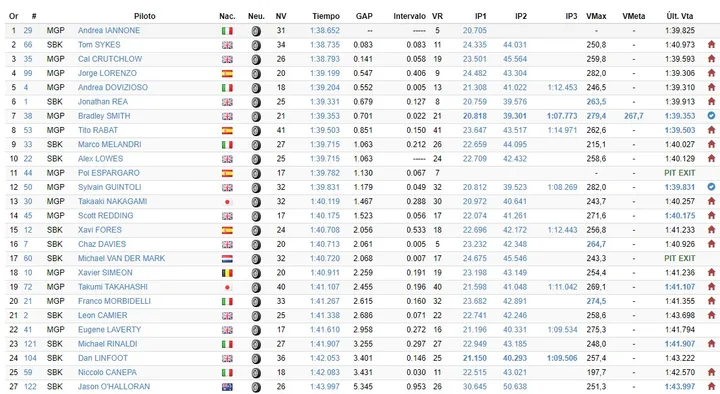Click UK flag in Cal CRUTCHLOW row

227,60
